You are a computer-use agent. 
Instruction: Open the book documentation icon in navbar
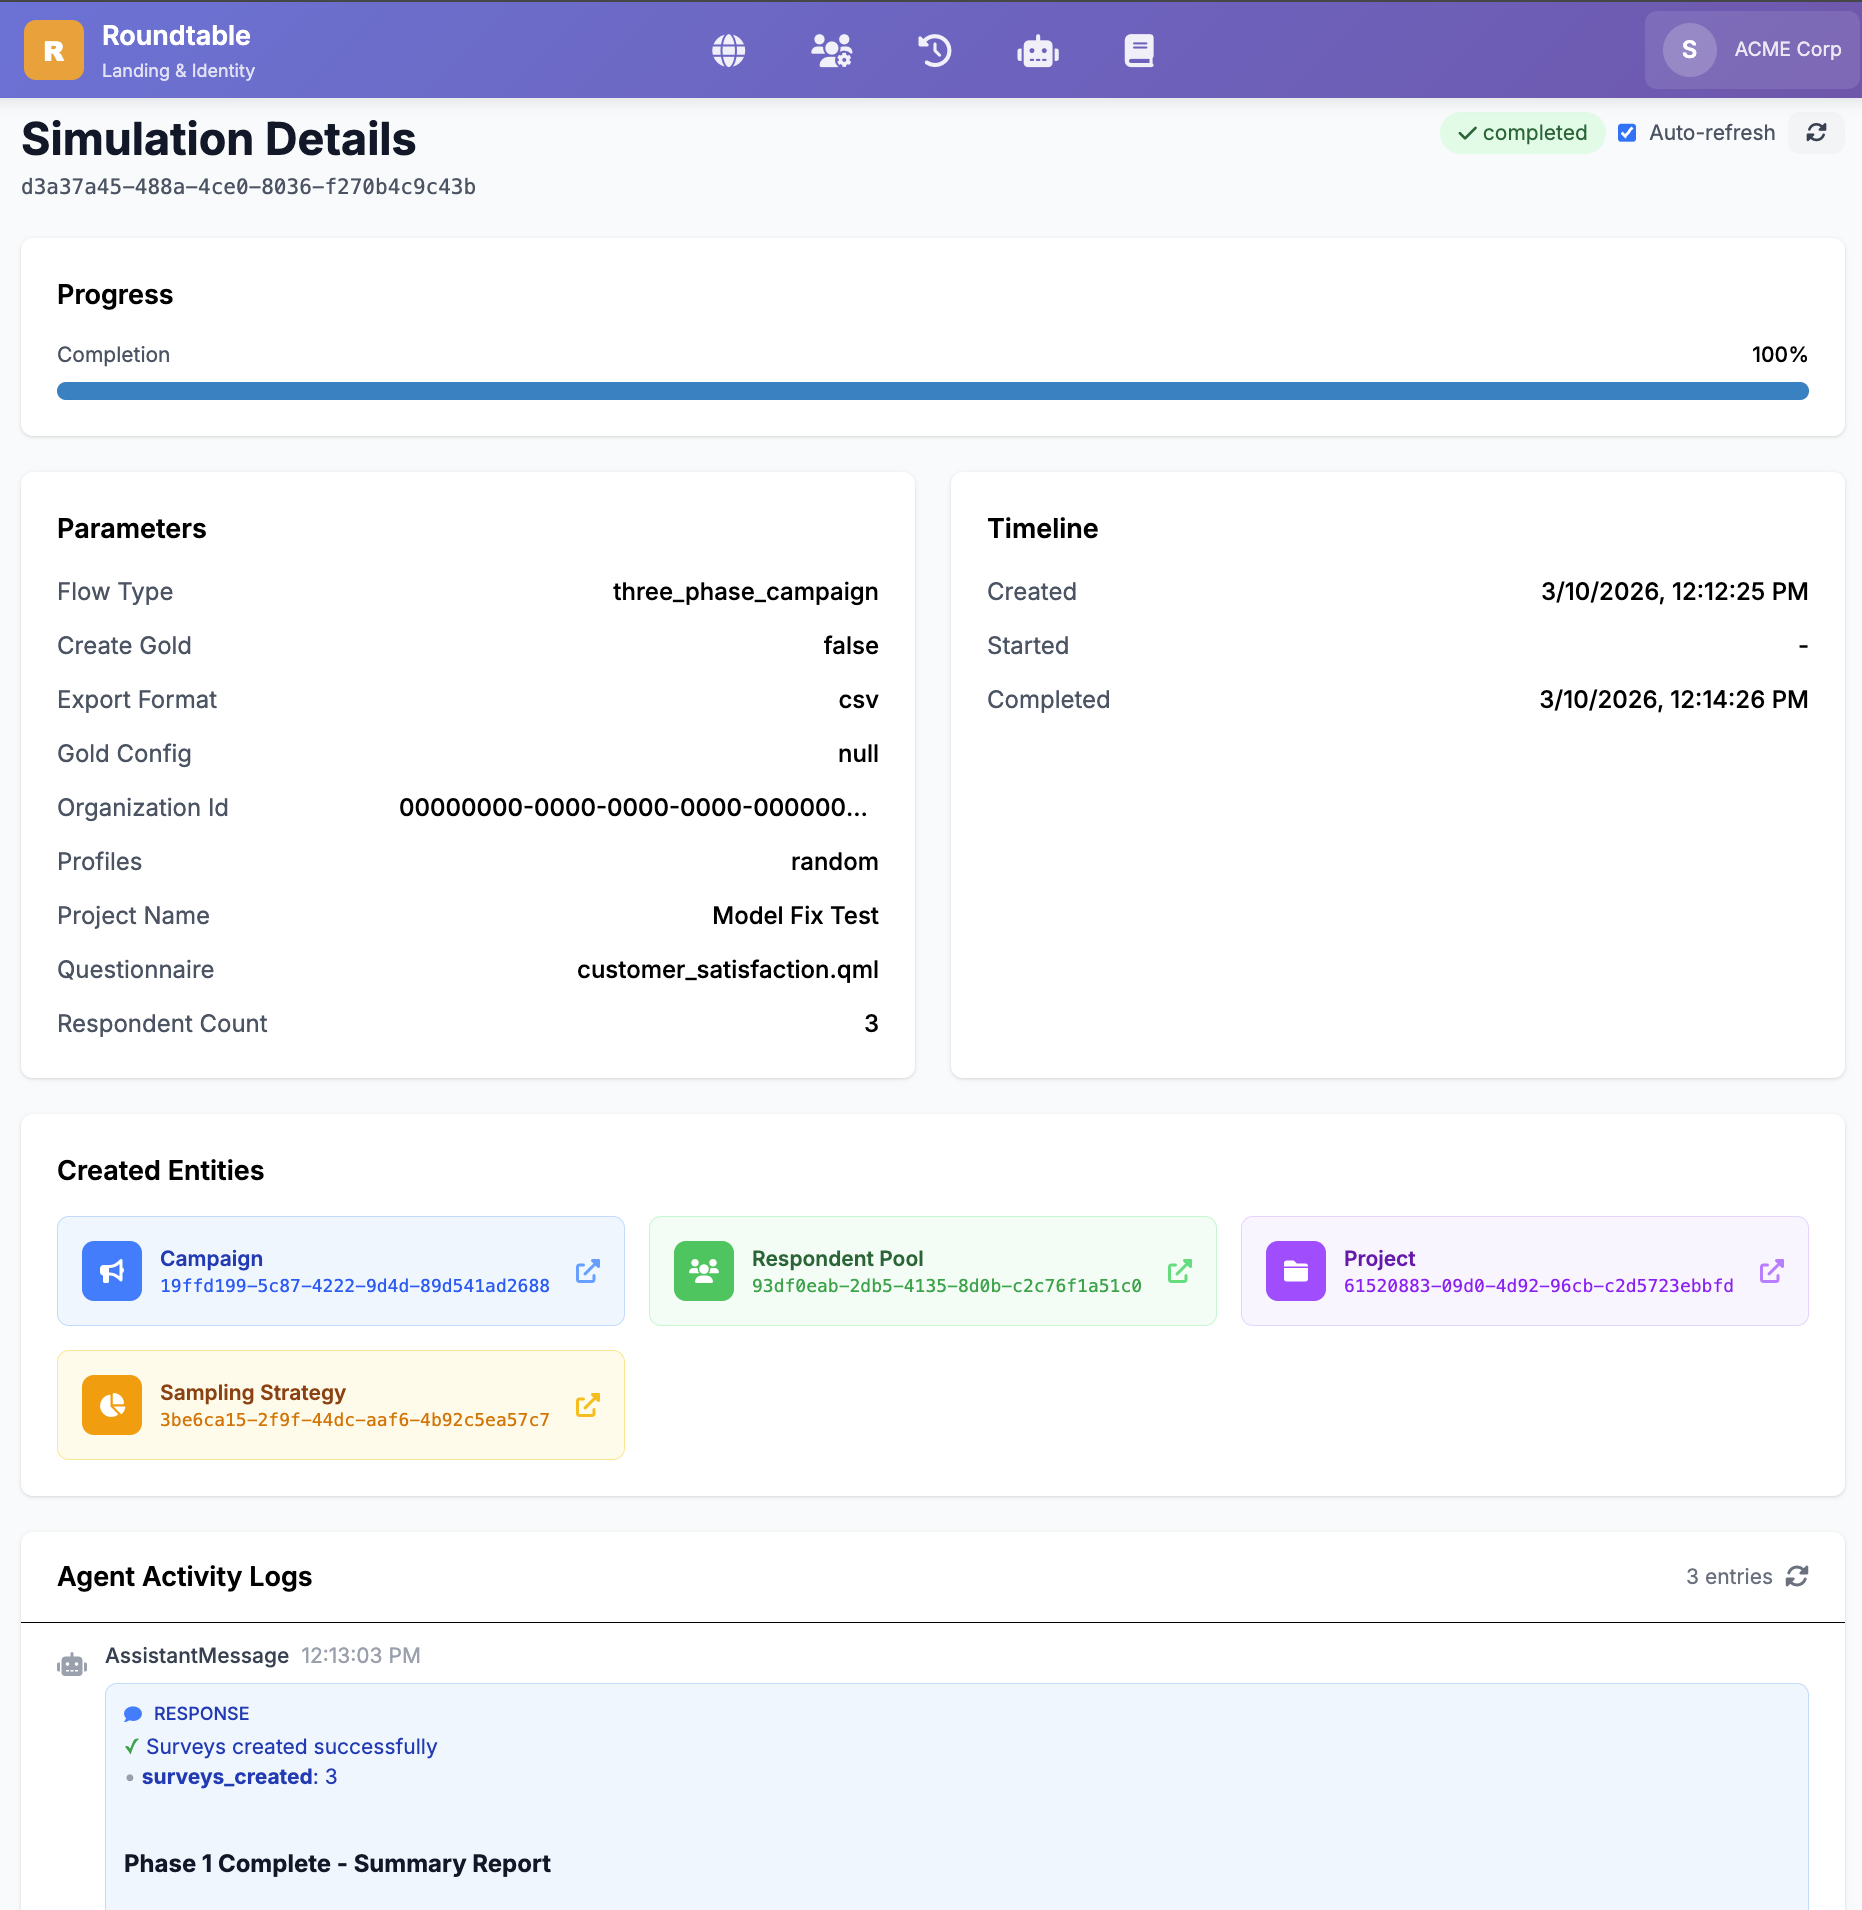(1138, 50)
